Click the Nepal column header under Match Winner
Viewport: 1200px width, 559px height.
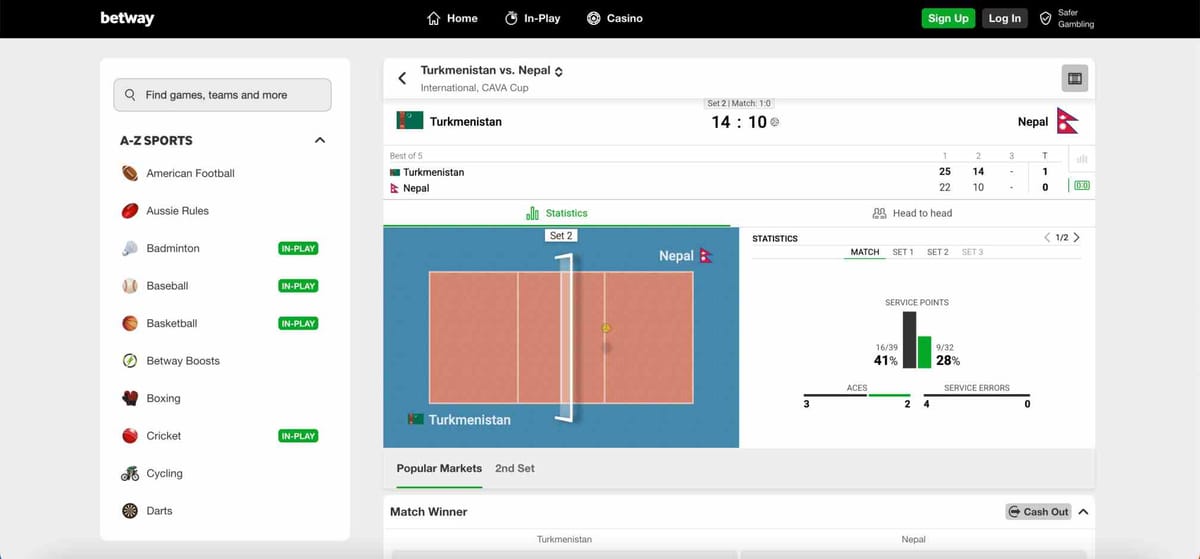[x=913, y=539]
